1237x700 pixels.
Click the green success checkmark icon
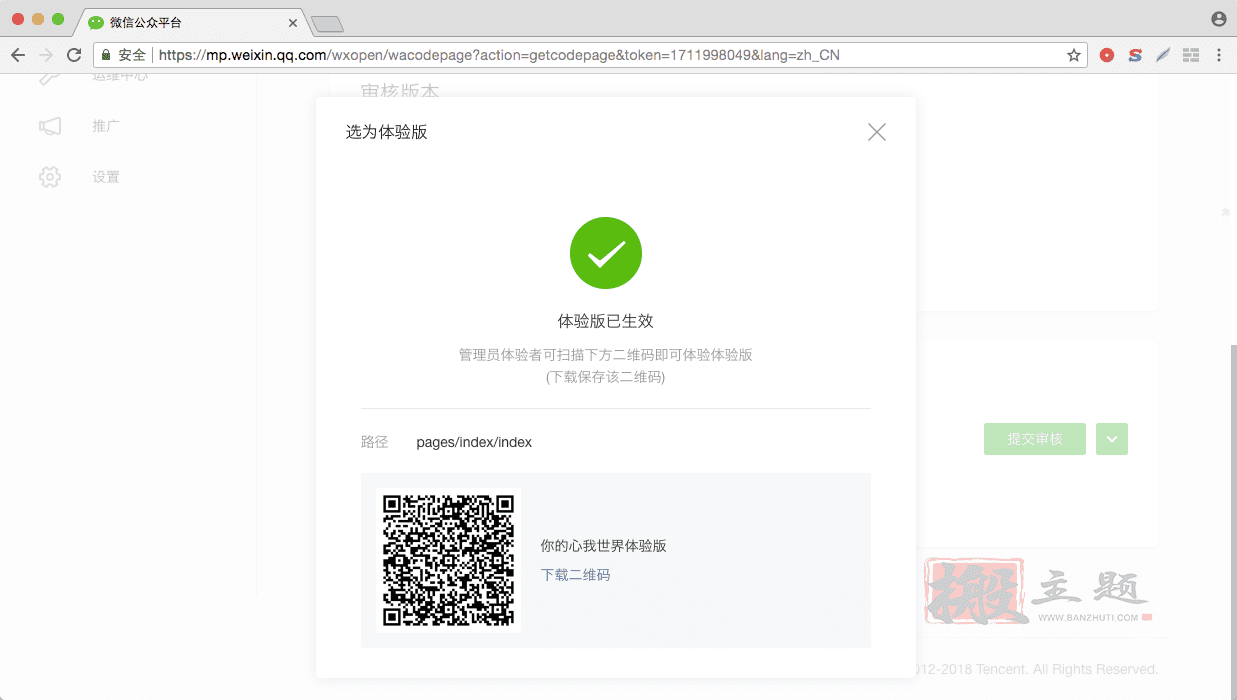(606, 254)
